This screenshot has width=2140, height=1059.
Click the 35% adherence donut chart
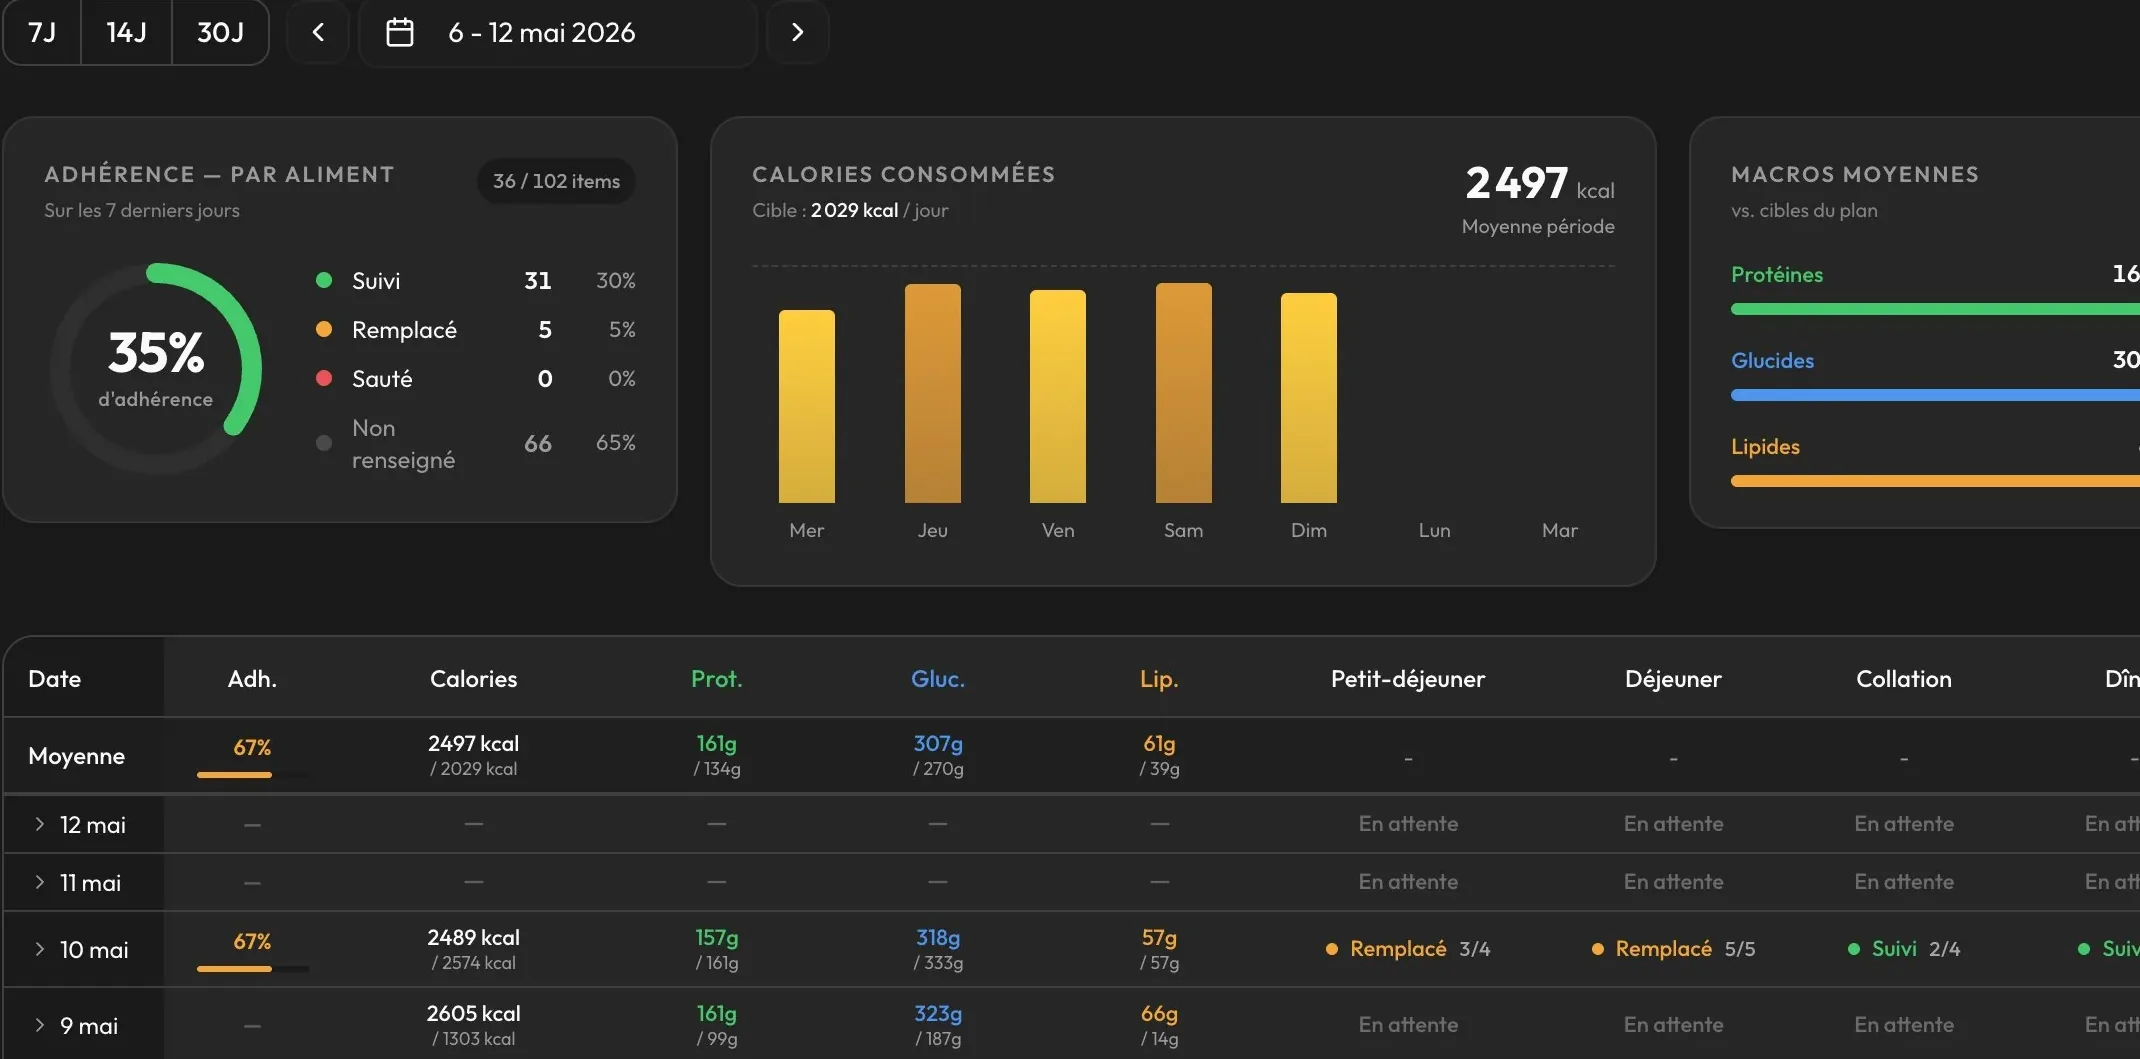click(x=156, y=368)
